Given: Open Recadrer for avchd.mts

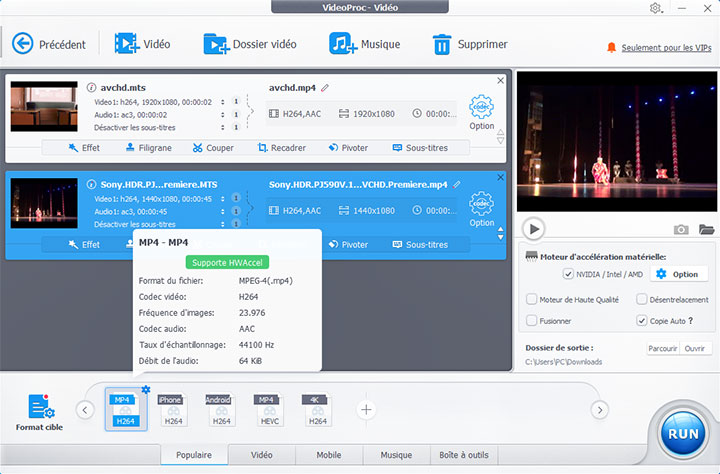Looking at the screenshot, I should coord(281,148).
